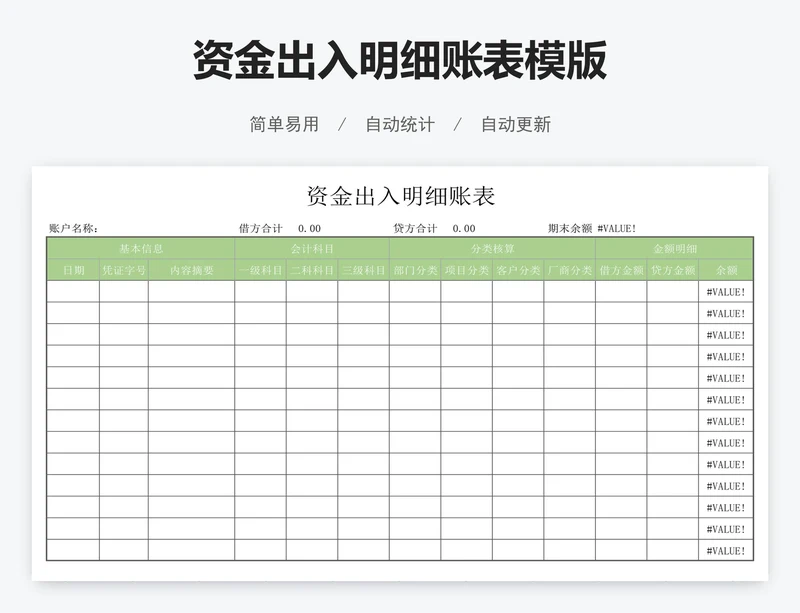The height and width of the screenshot is (613, 800).
Task: Select the 贷方金额 column header
Action: [x=672, y=271]
